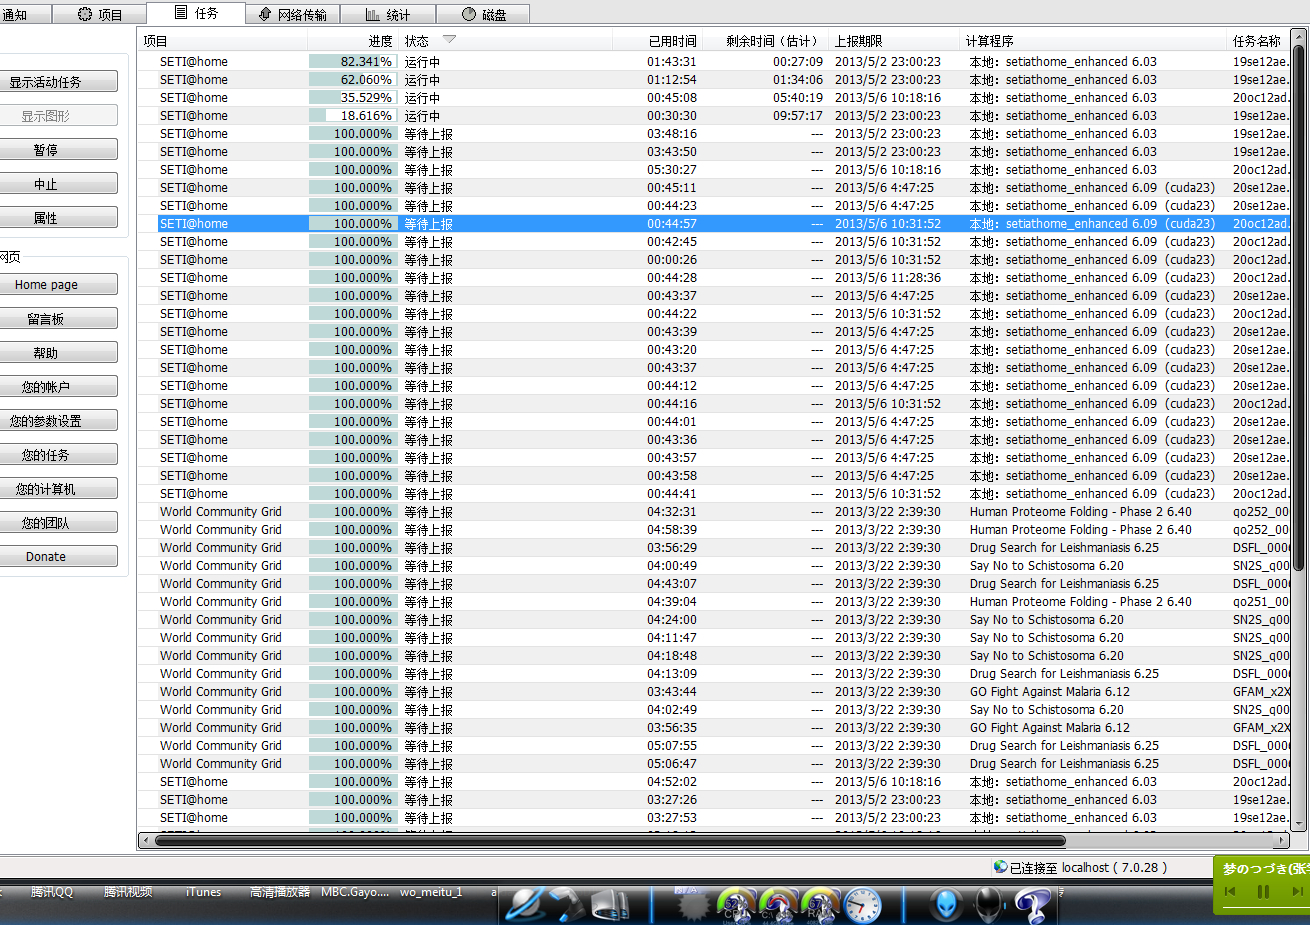Open the dark alien head dock icon
The image size is (1310, 925).
(x=988, y=904)
